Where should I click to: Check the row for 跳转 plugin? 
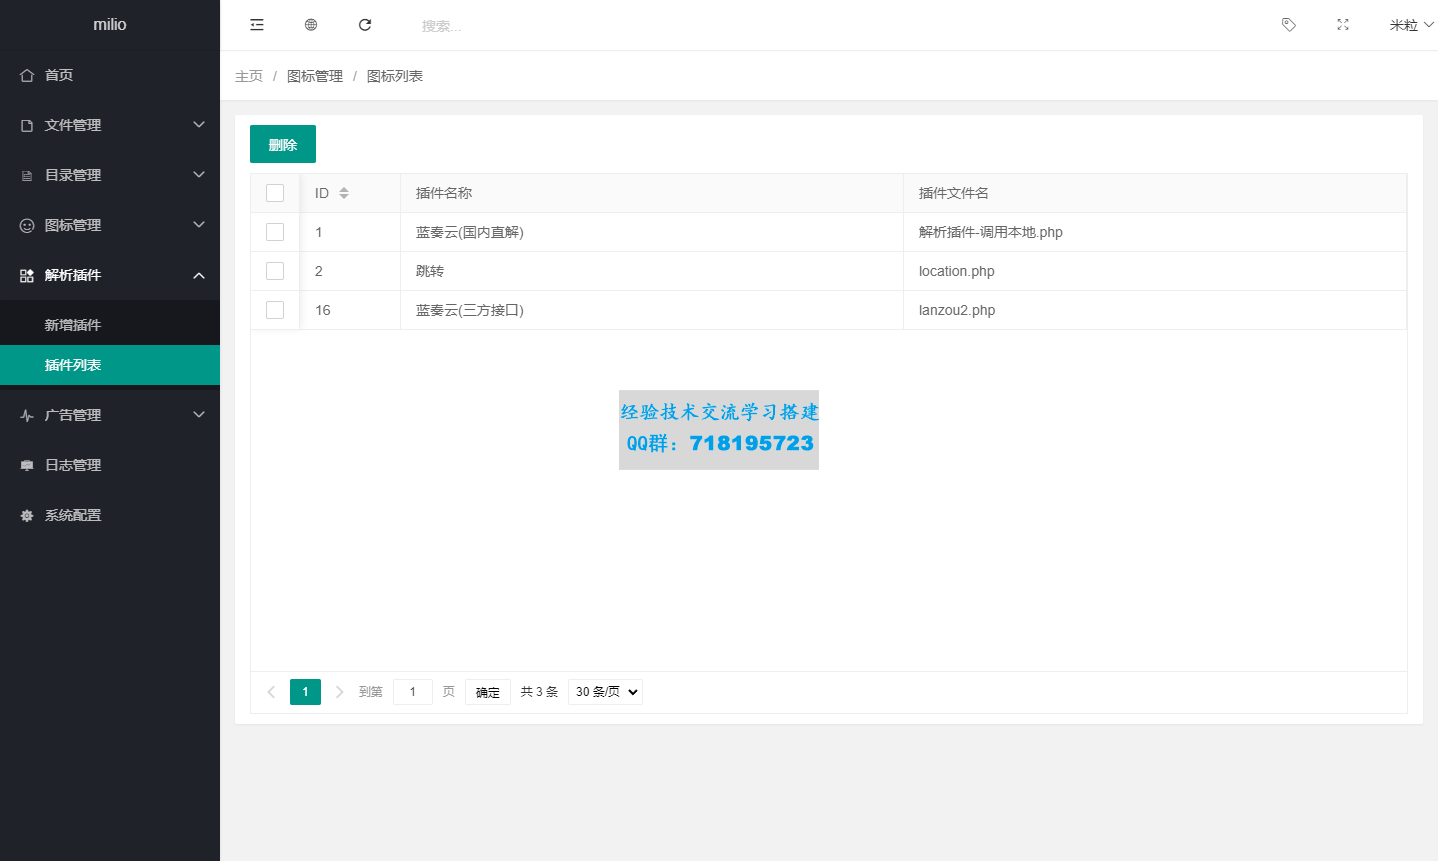coord(275,271)
